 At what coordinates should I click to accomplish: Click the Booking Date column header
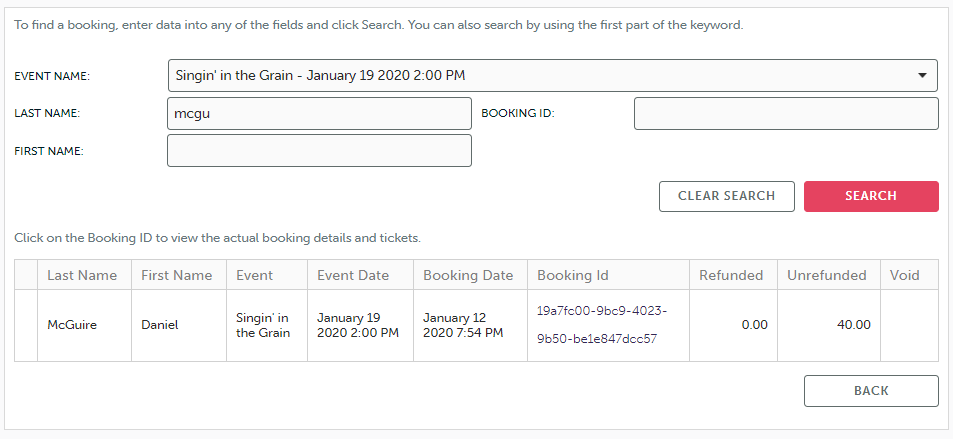click(x=468, y=275)
